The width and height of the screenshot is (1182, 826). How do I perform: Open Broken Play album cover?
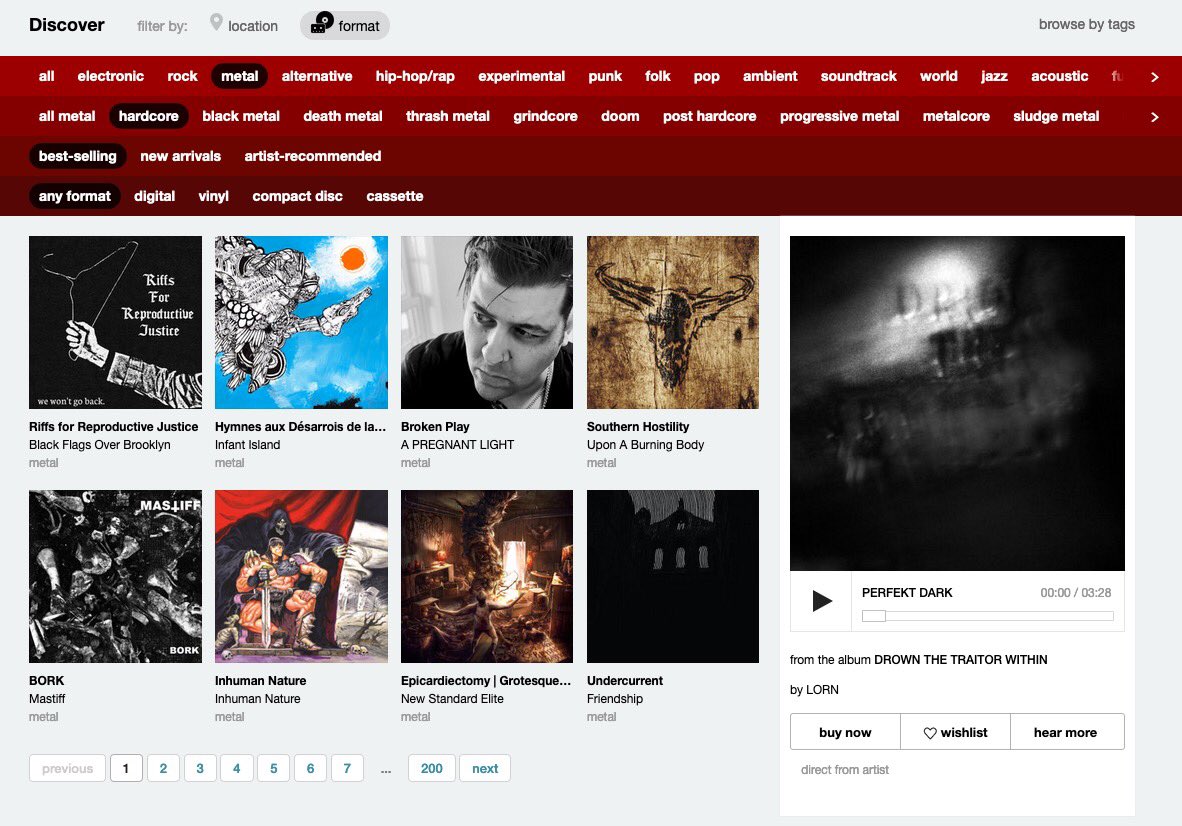pos(487,323)
